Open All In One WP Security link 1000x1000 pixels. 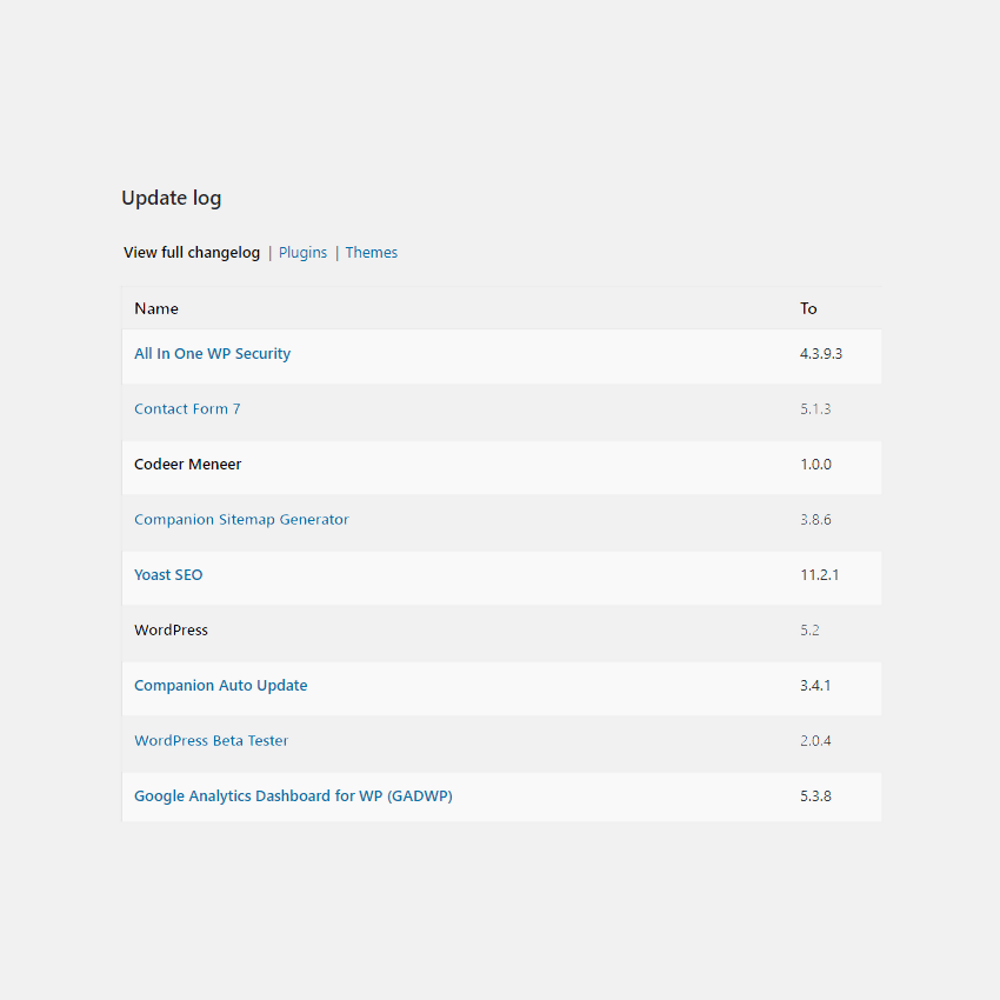coord(212,354)
